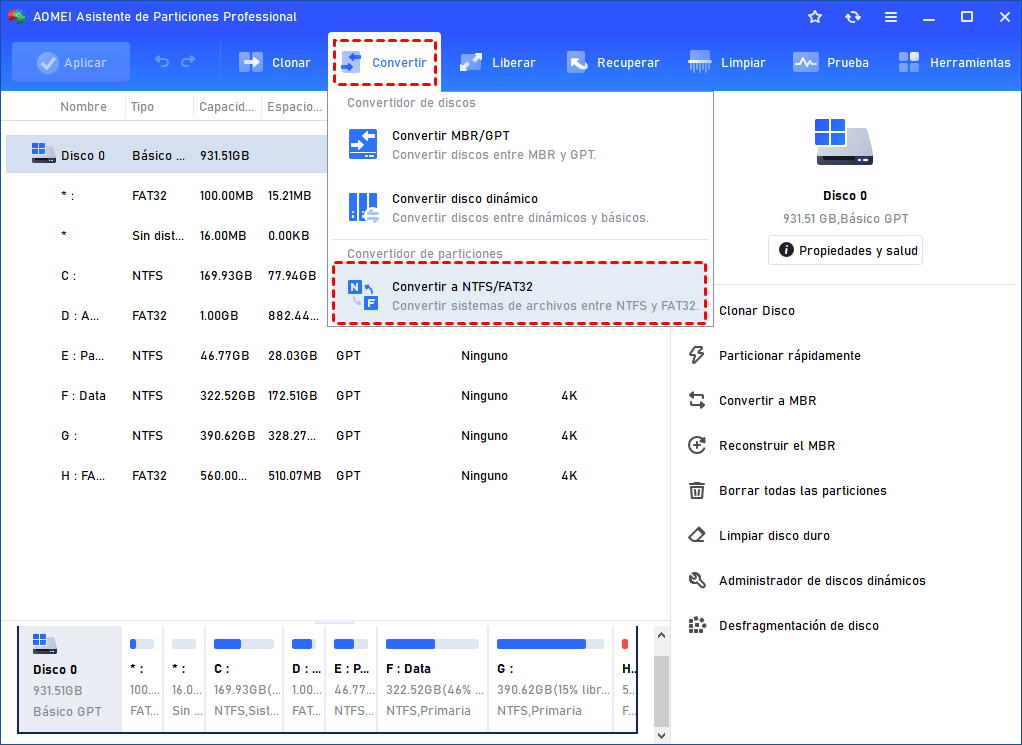Screen dimensions: 1022x745
Task: Click the Aplicar button
Action: (x=71, y=63)
